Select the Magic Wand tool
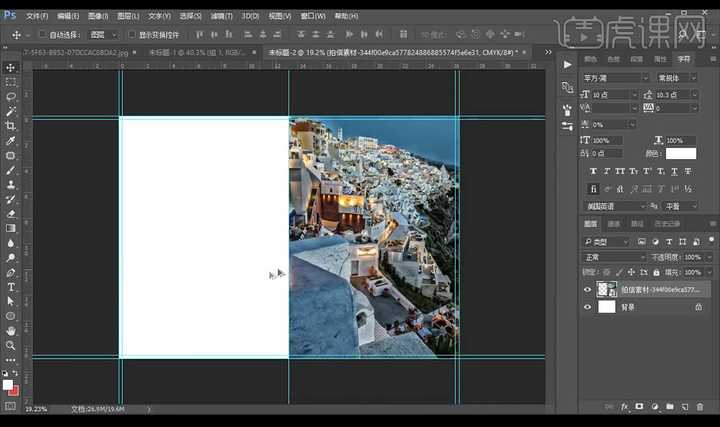Image resolution: width=720 pixels, height=427 pixels. coord(11,111)
